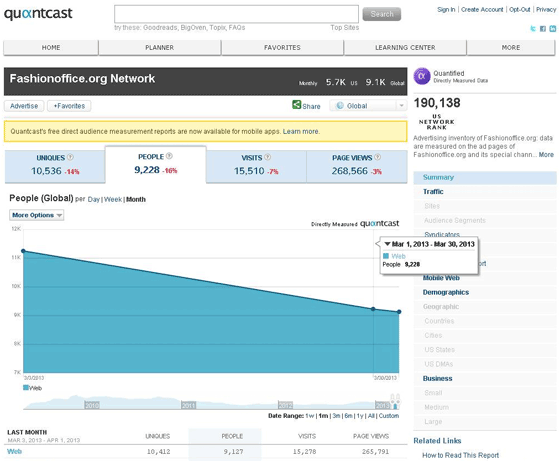560x461 pixels.
Task: Click the Search button
Action: 381,14
